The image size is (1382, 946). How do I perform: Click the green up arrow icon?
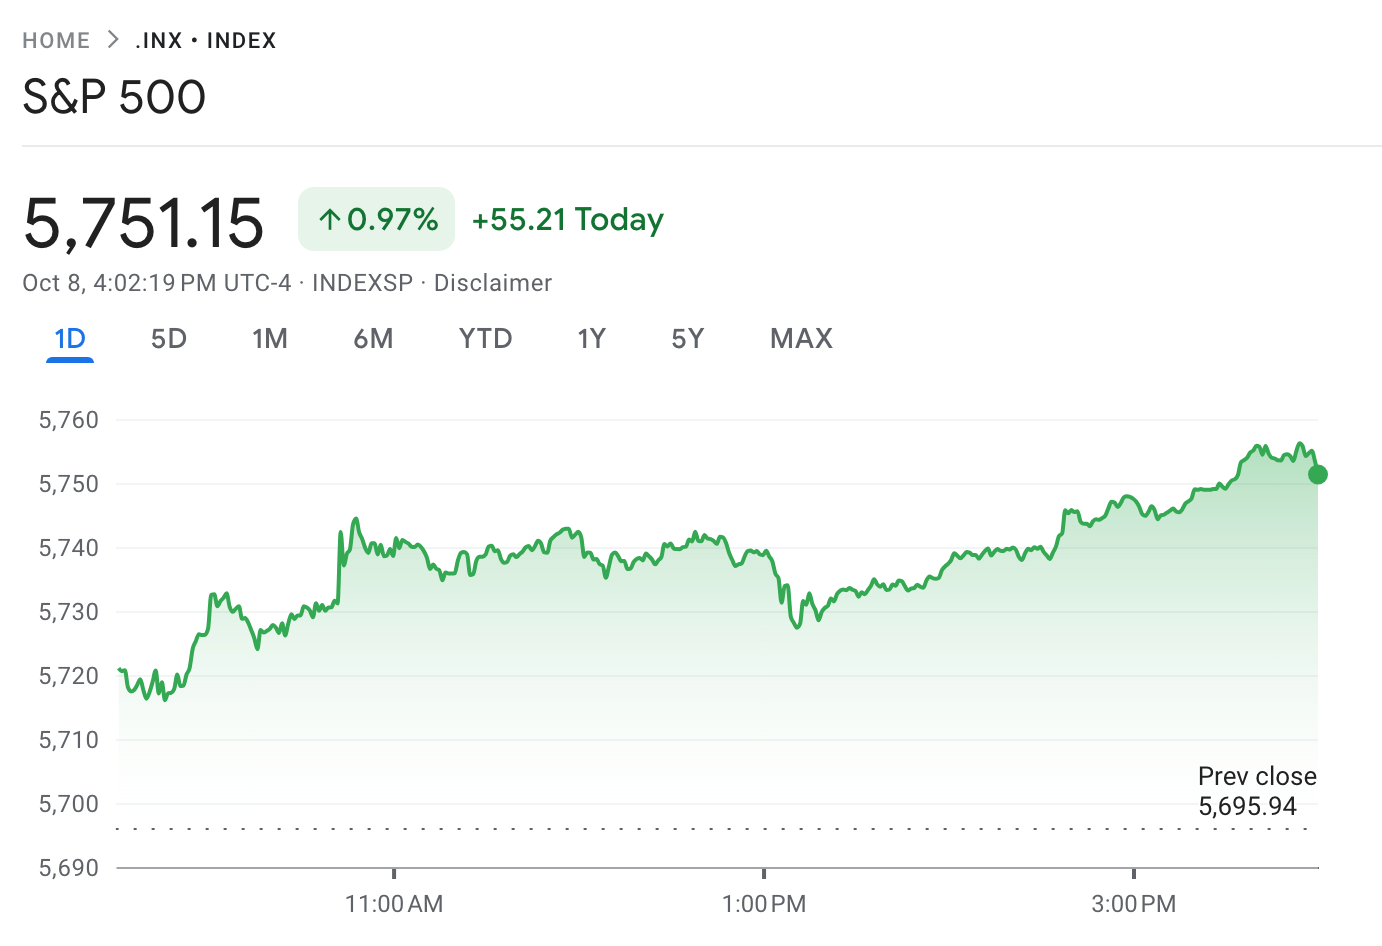tap(330, 219)
